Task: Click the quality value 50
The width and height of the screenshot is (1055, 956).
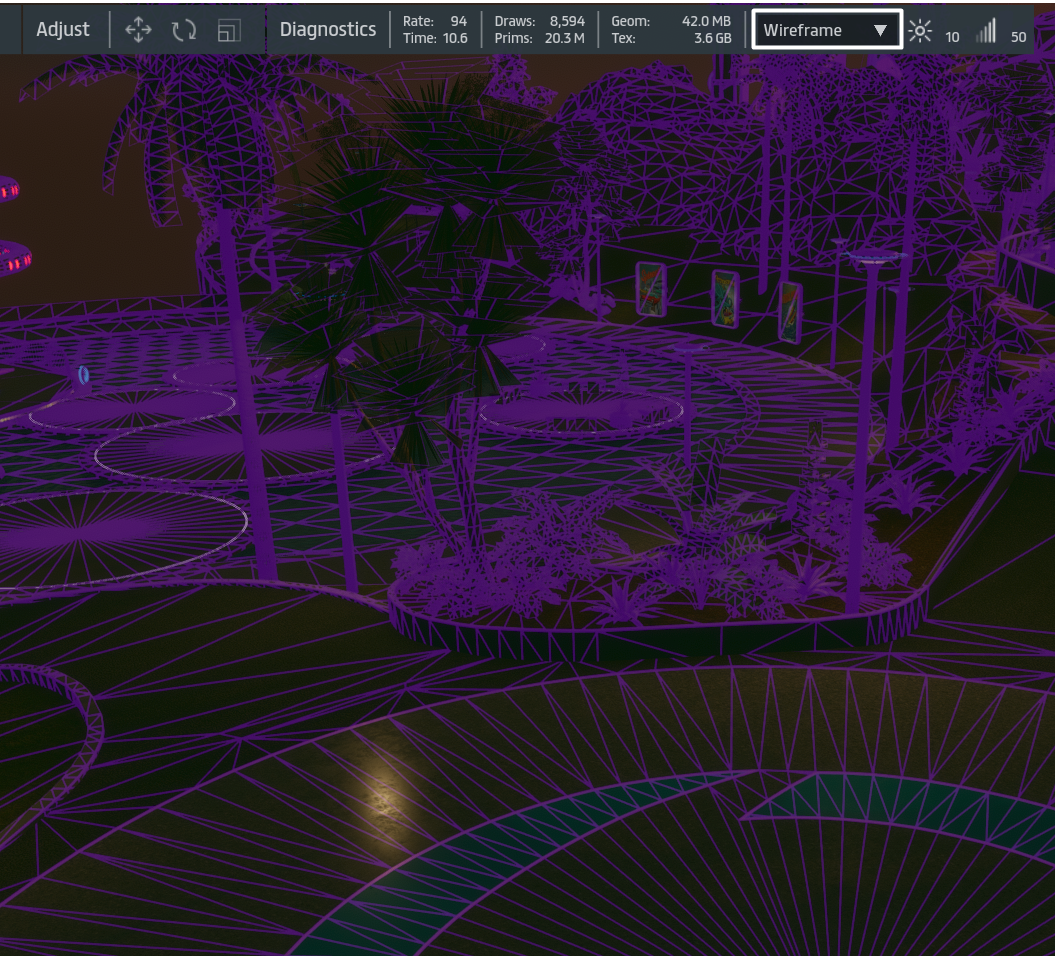Action: (1018, 37)
